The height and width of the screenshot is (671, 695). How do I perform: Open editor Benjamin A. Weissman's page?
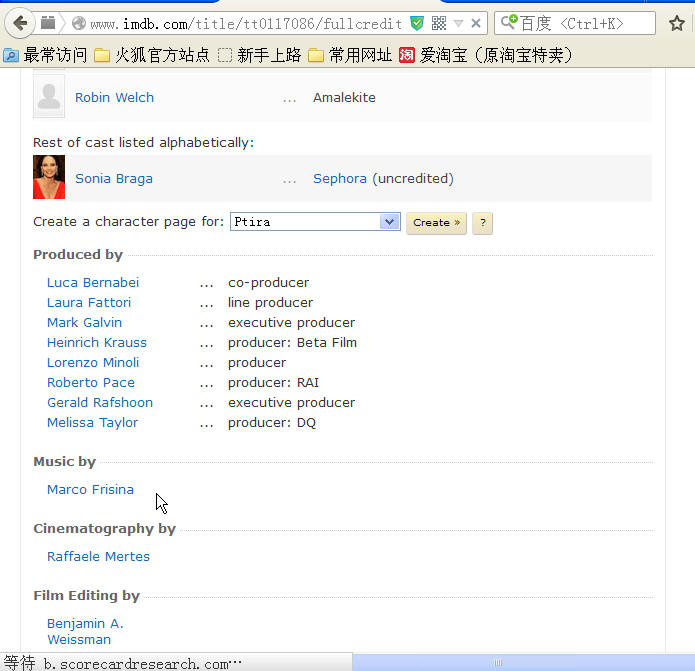85,632
